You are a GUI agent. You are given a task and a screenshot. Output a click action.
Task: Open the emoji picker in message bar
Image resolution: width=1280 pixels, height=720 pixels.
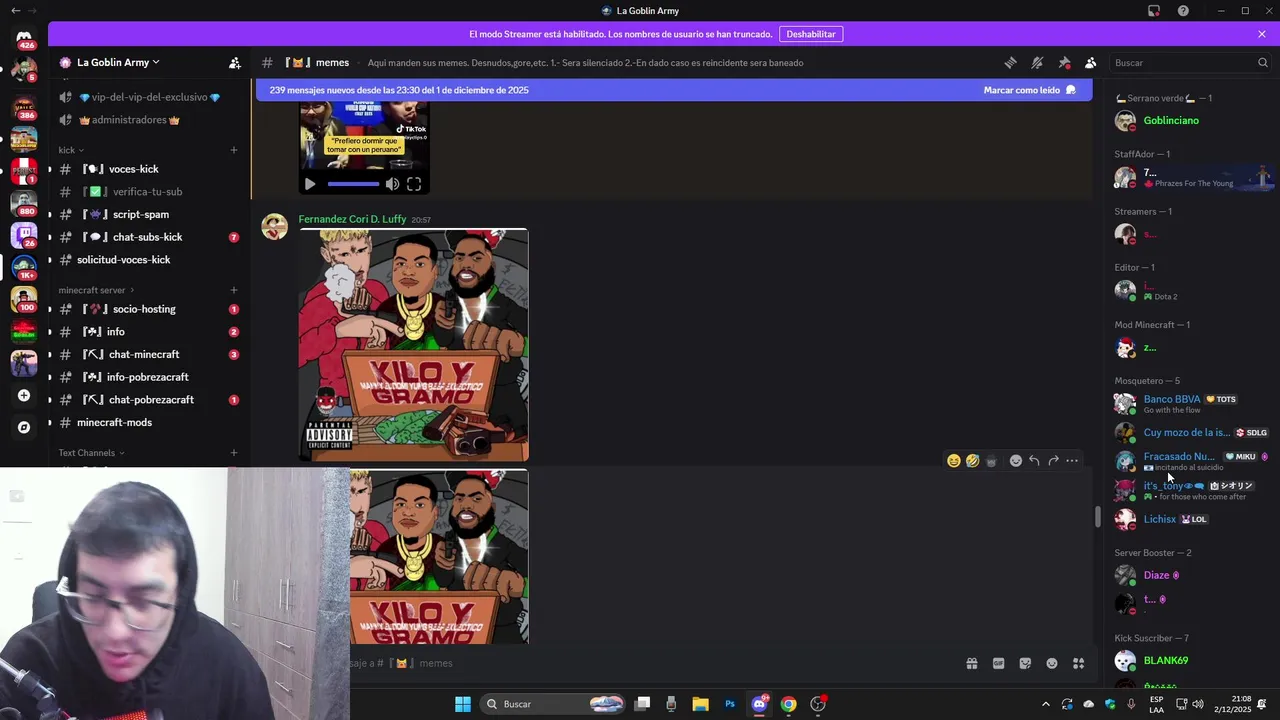click(x=1052, y=663)
